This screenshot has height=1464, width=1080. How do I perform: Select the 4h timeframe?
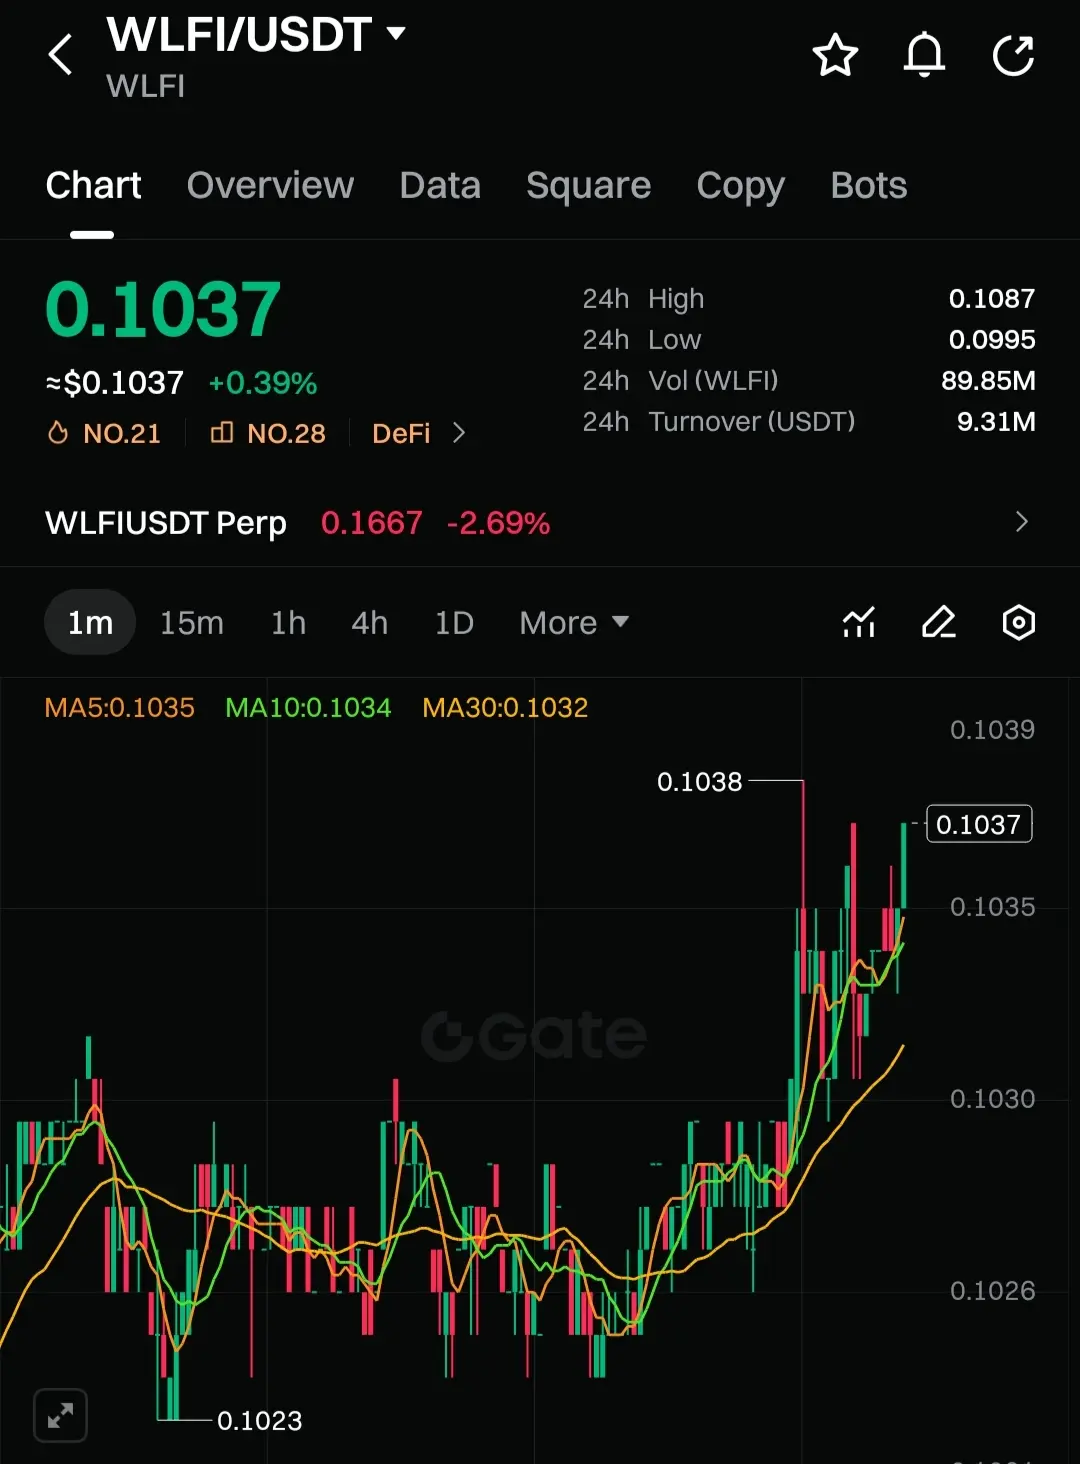tap(369, 623)
